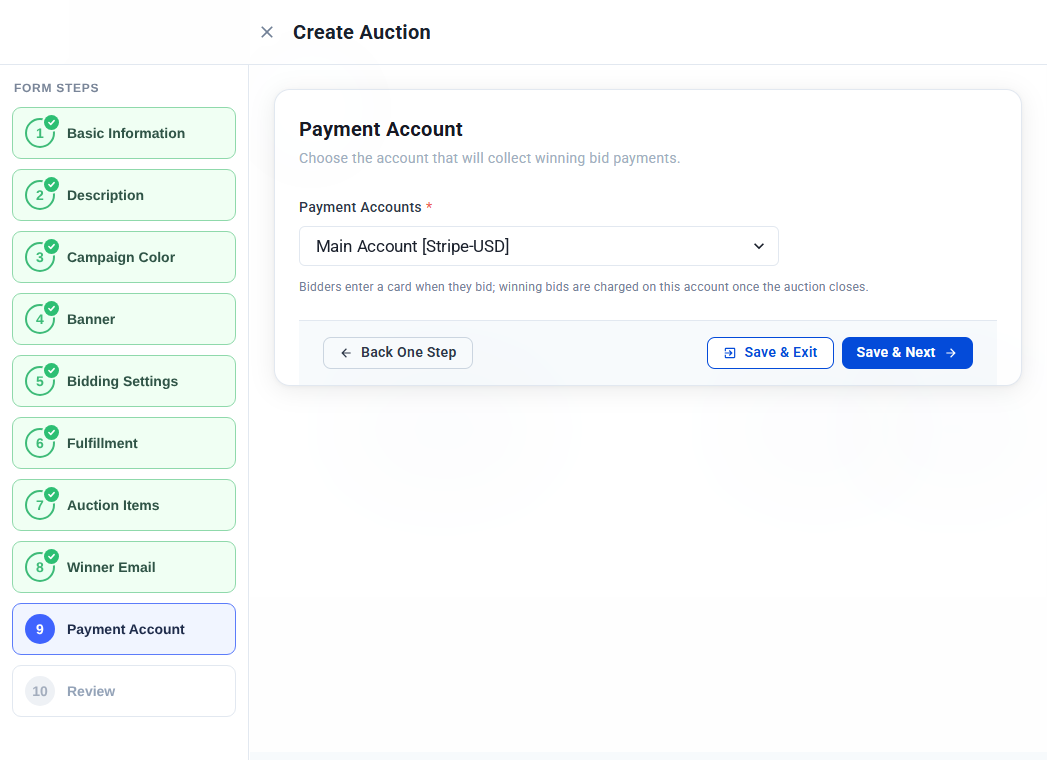Go to Auction Items step
Image resolution: width=1047 pixels, height=760 pixels.
click(x=124, y=505)
